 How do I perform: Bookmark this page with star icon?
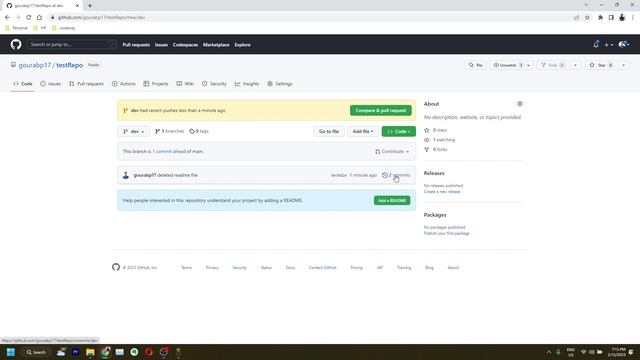[x=587, y=18]
